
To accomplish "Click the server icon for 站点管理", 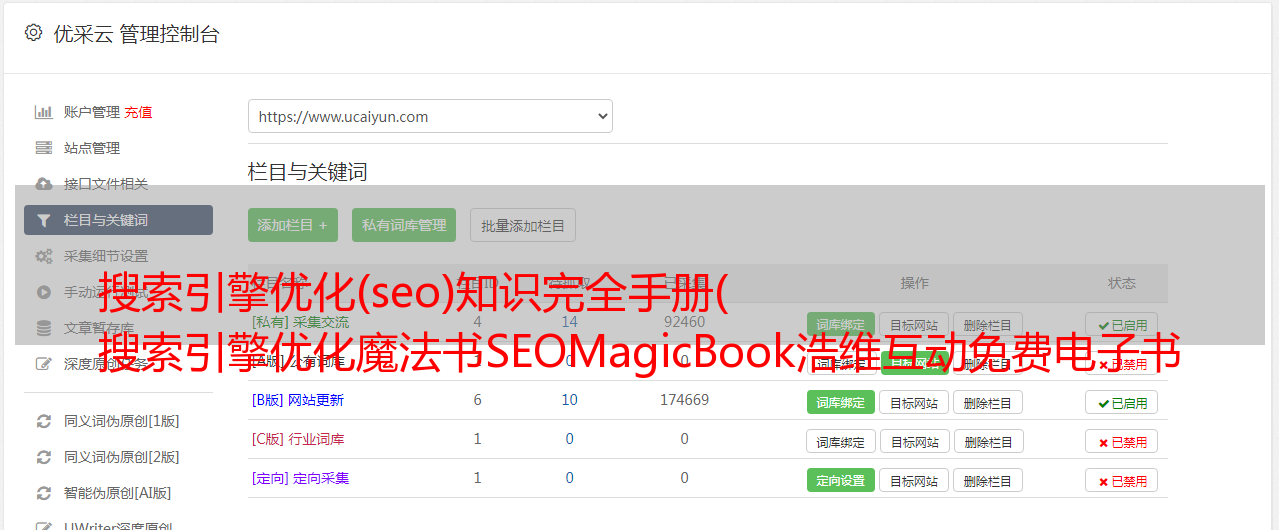I will pos(44,148).
